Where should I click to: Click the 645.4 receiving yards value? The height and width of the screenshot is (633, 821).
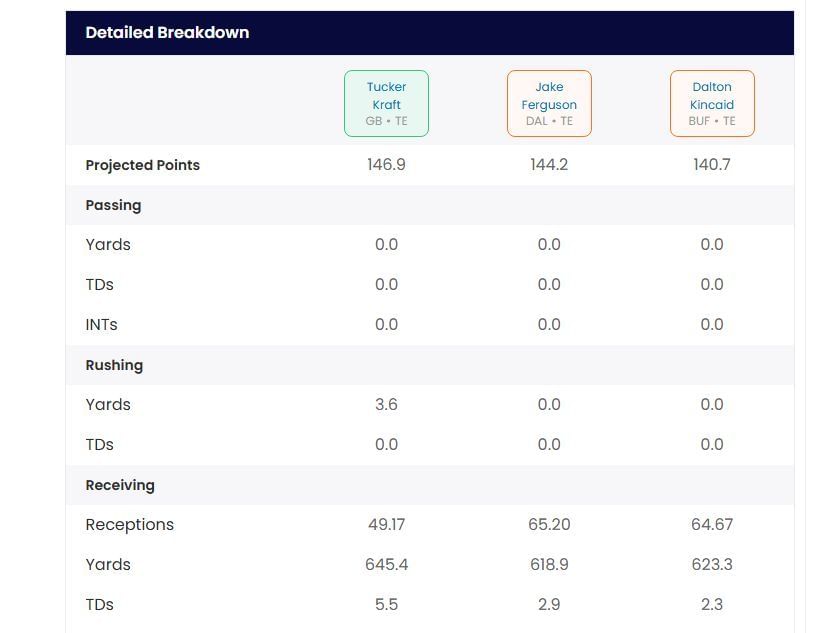tap(386, 565)
